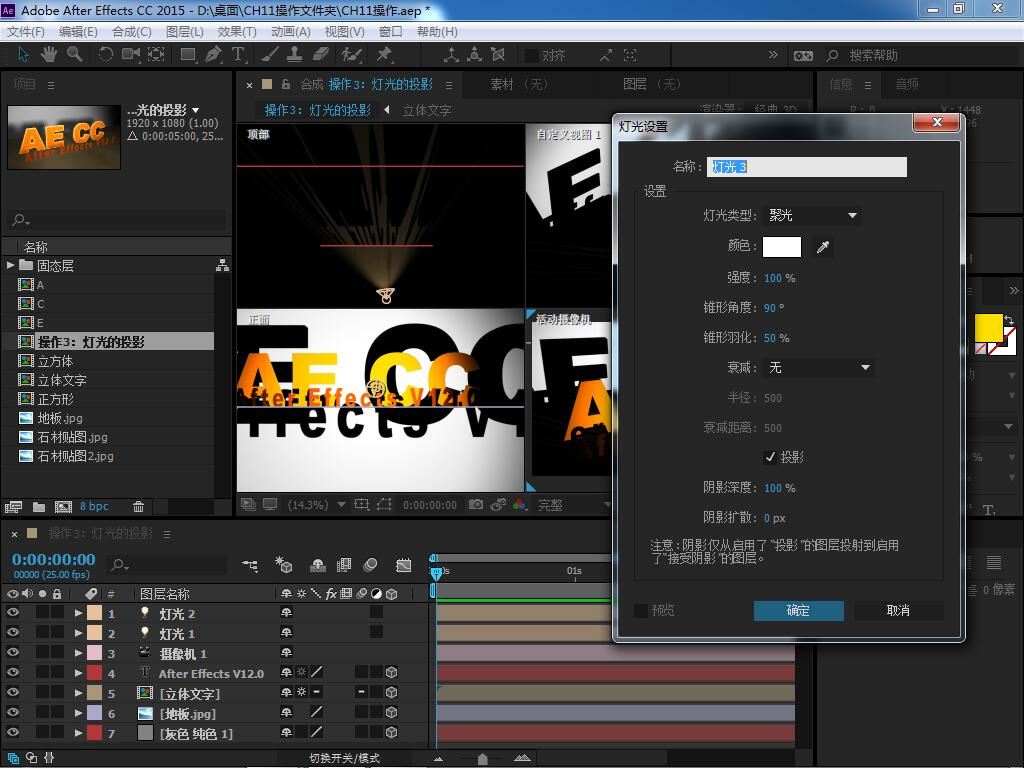Click the delete trash icon in Project panel

(138, 506)
